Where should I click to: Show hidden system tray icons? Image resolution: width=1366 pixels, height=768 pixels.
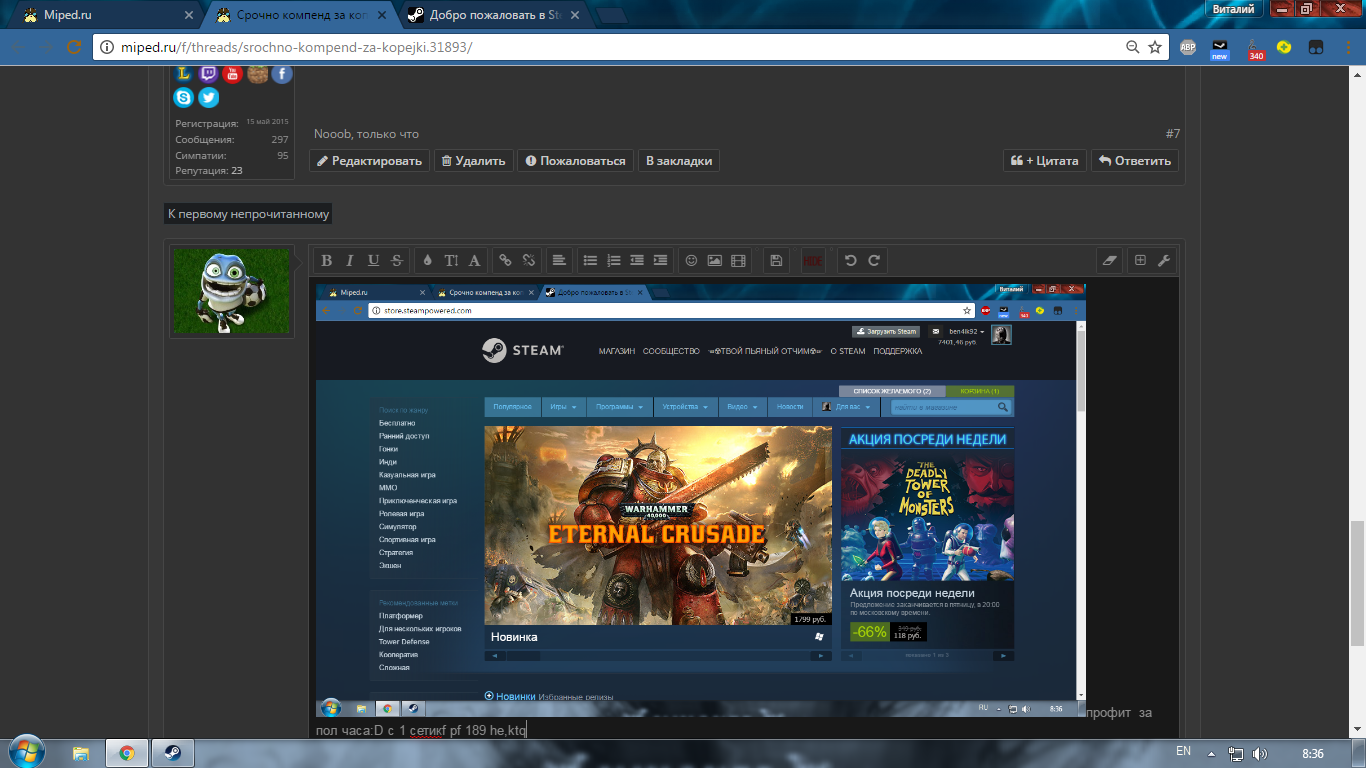tap(1211, 752)
